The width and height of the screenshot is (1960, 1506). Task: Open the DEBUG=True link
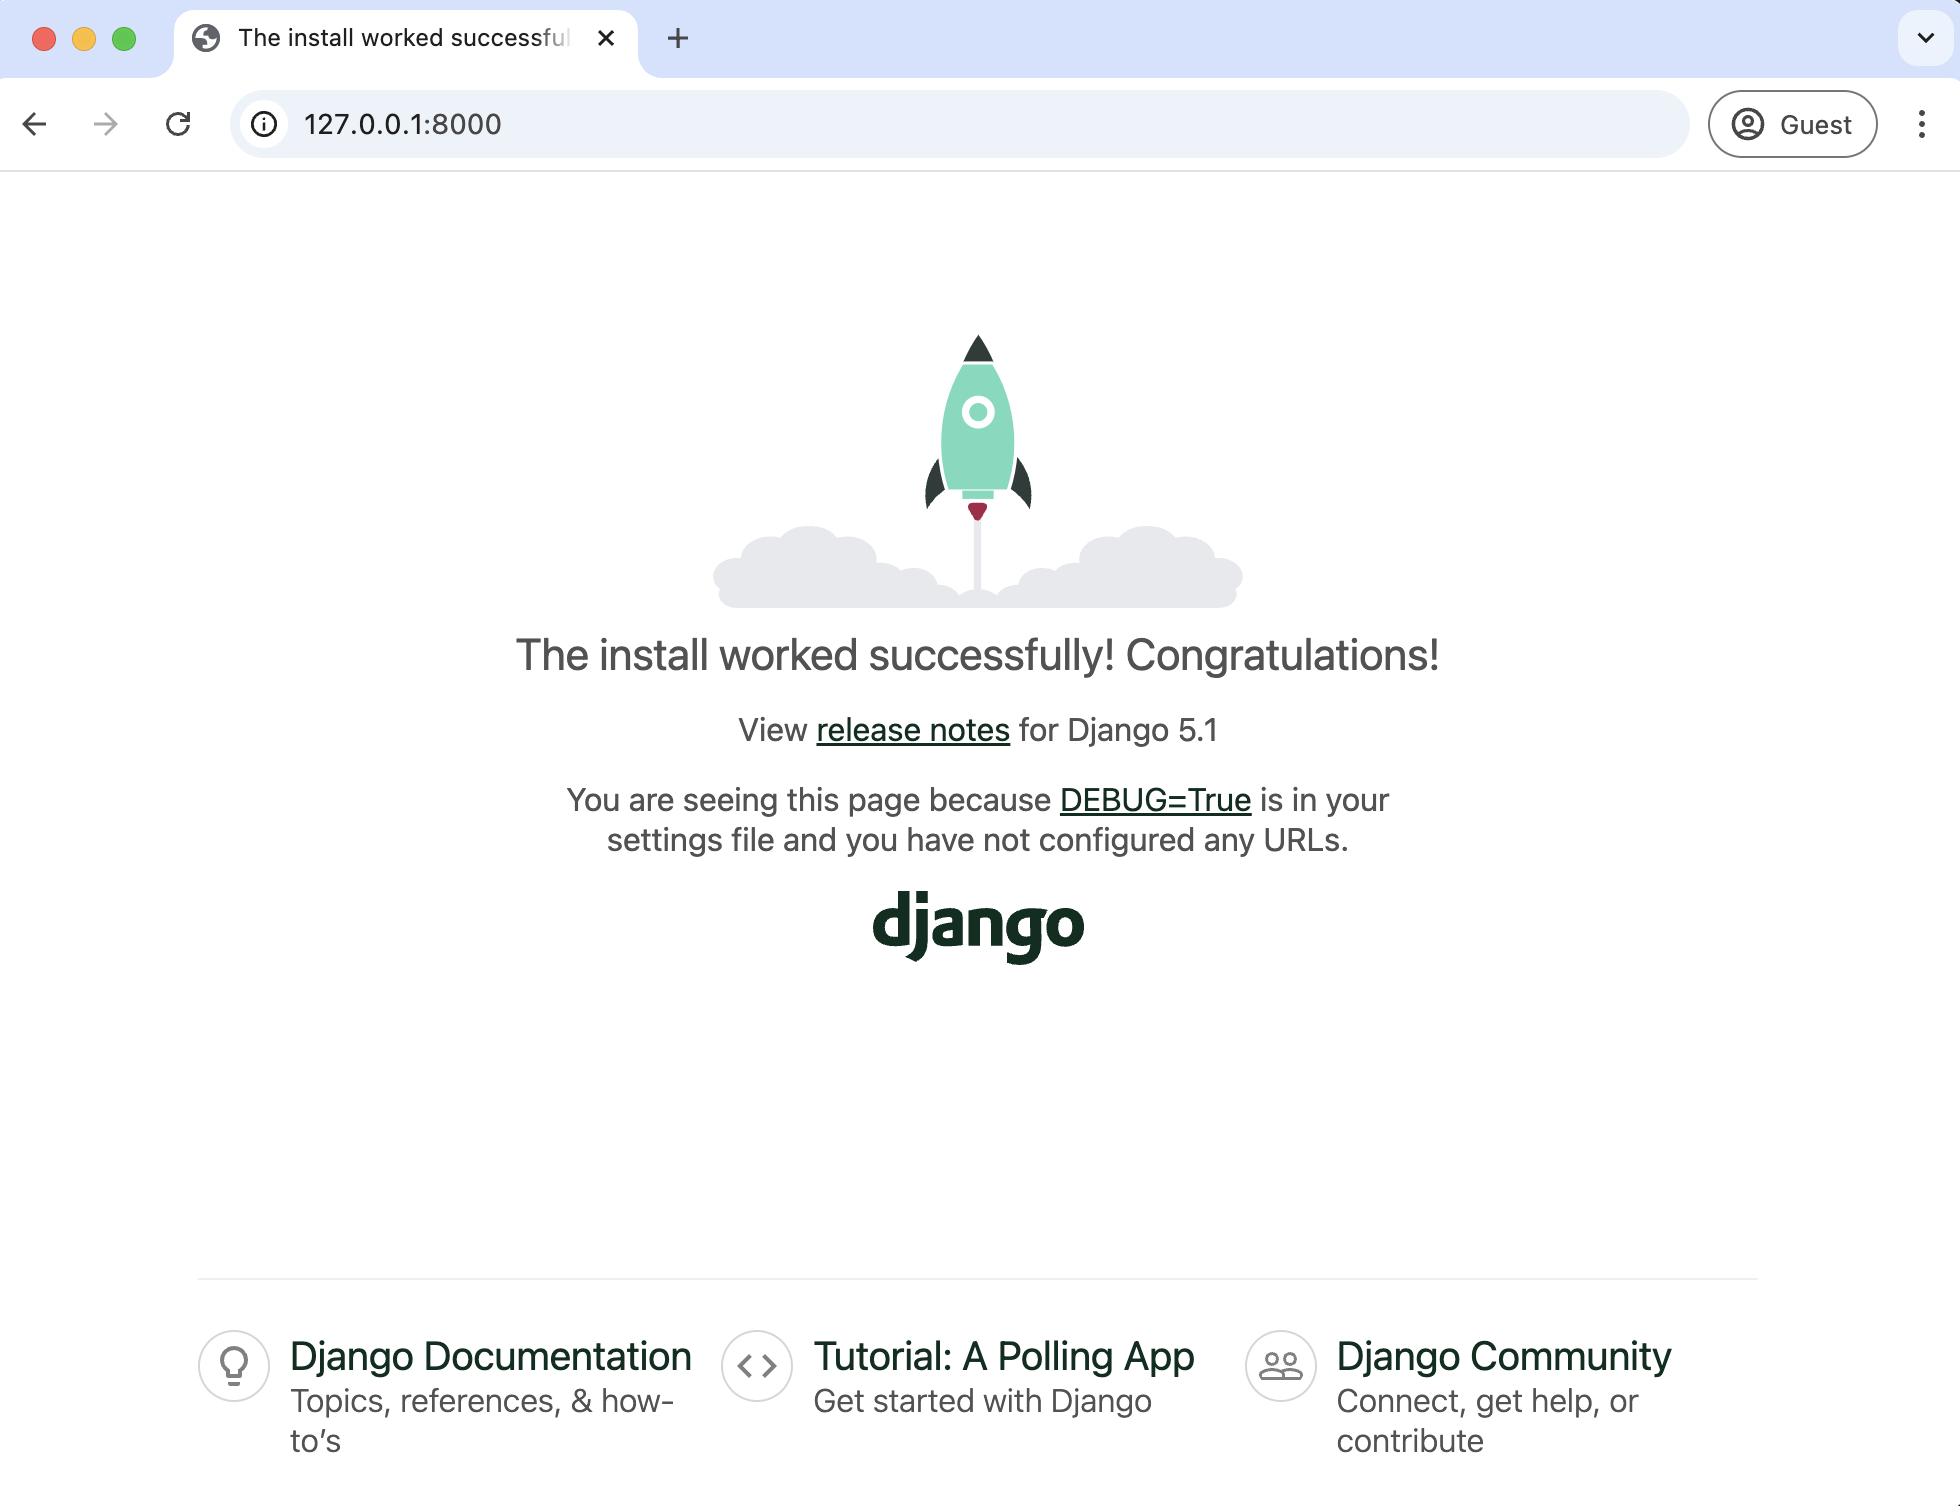(x=1155, y=800)
